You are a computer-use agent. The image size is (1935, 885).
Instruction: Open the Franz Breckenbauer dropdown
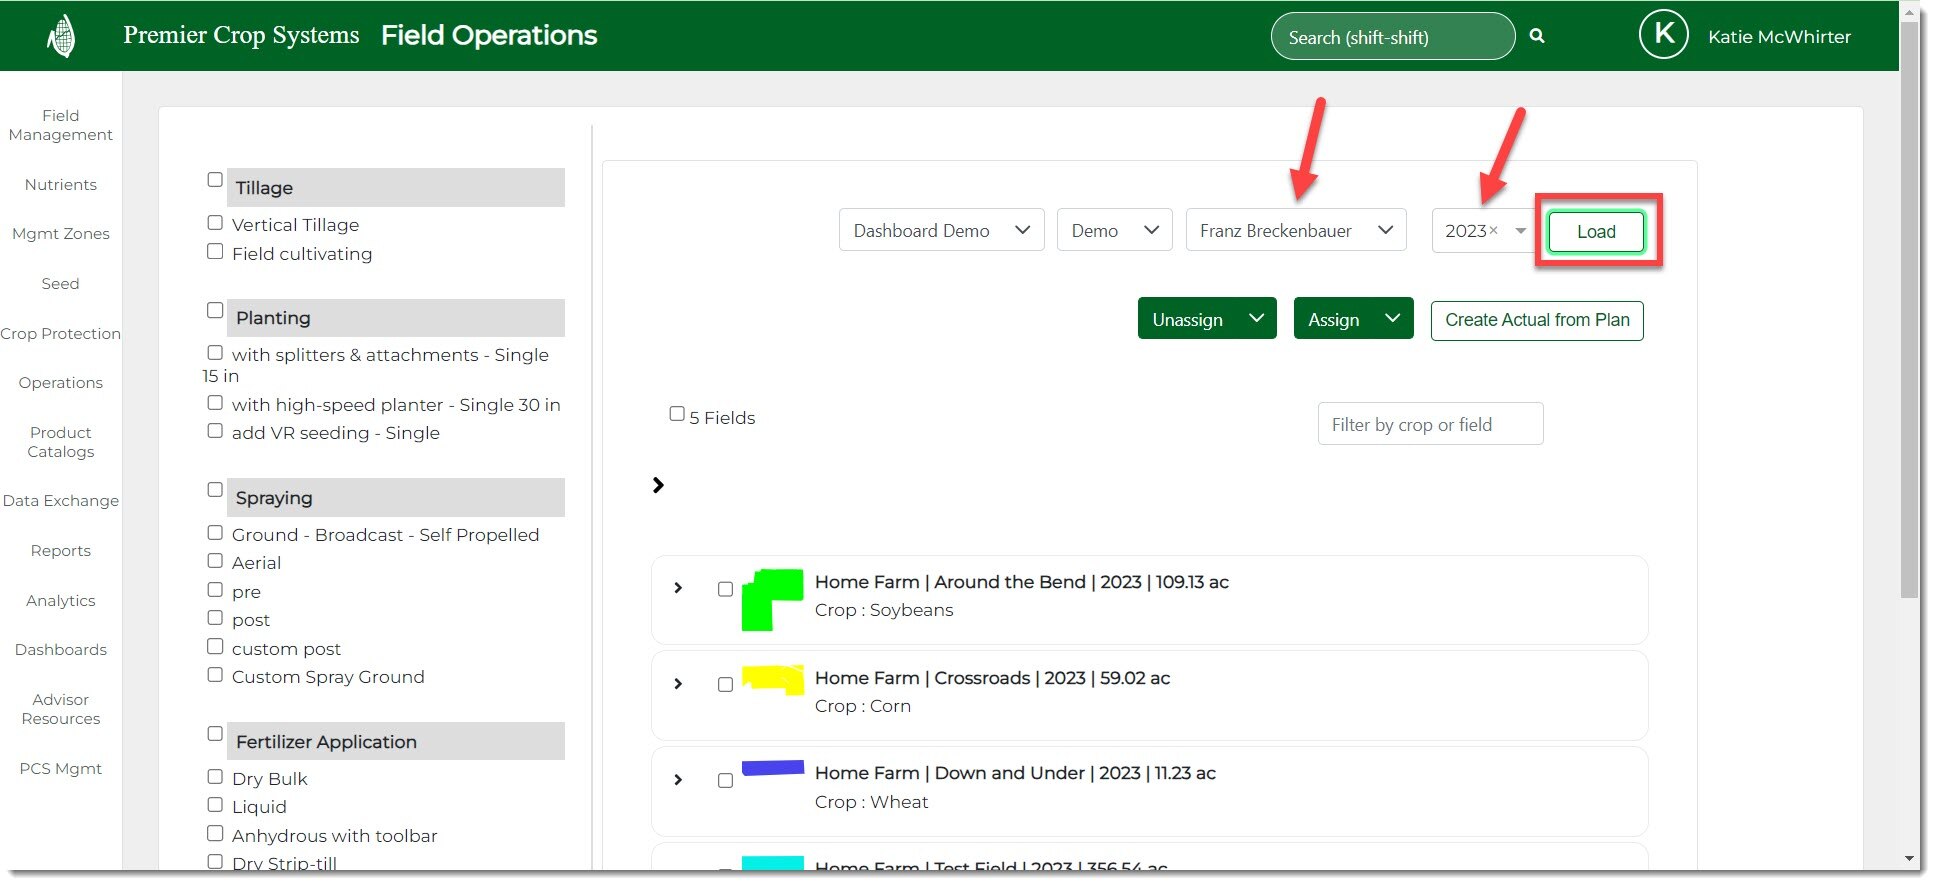(1295, 231)
